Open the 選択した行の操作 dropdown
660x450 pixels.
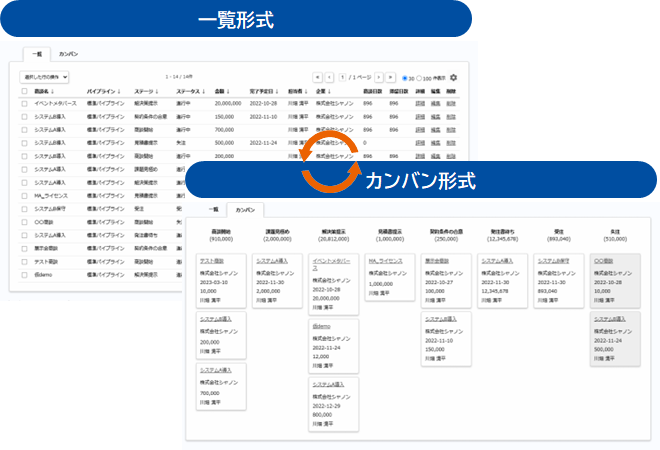pos(44,77)
